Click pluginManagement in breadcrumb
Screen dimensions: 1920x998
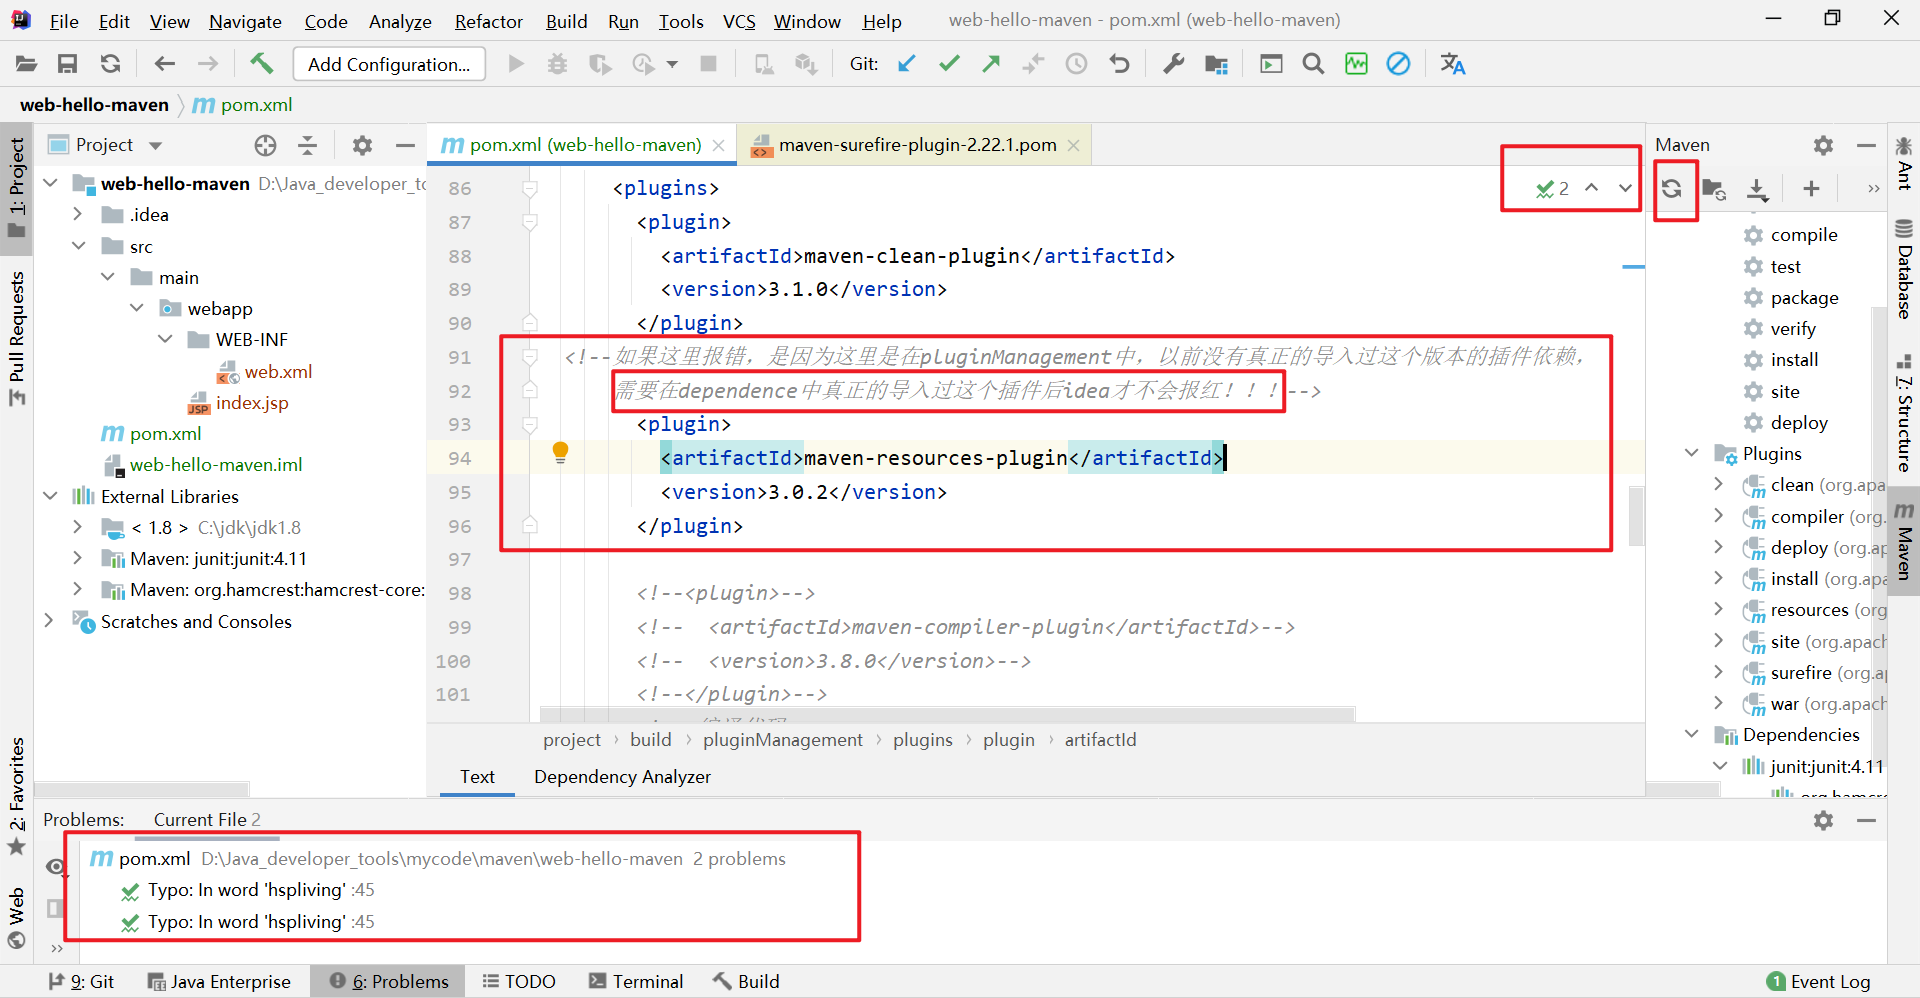pos(782,740)
